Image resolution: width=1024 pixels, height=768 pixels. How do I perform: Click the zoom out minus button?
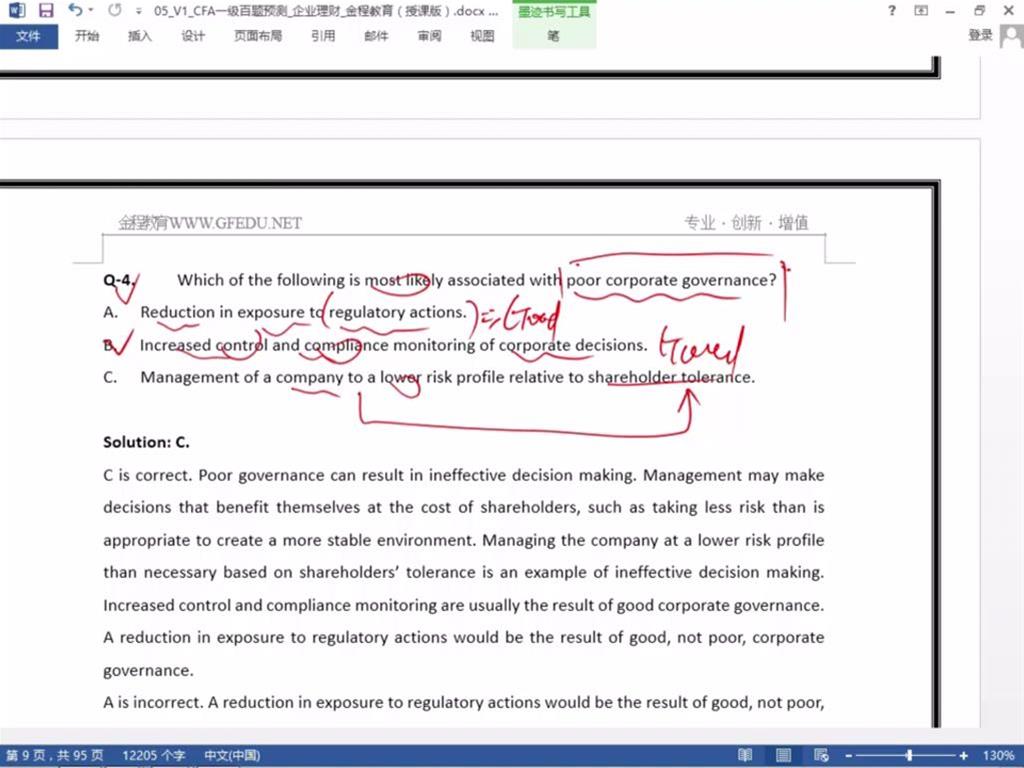849,756
